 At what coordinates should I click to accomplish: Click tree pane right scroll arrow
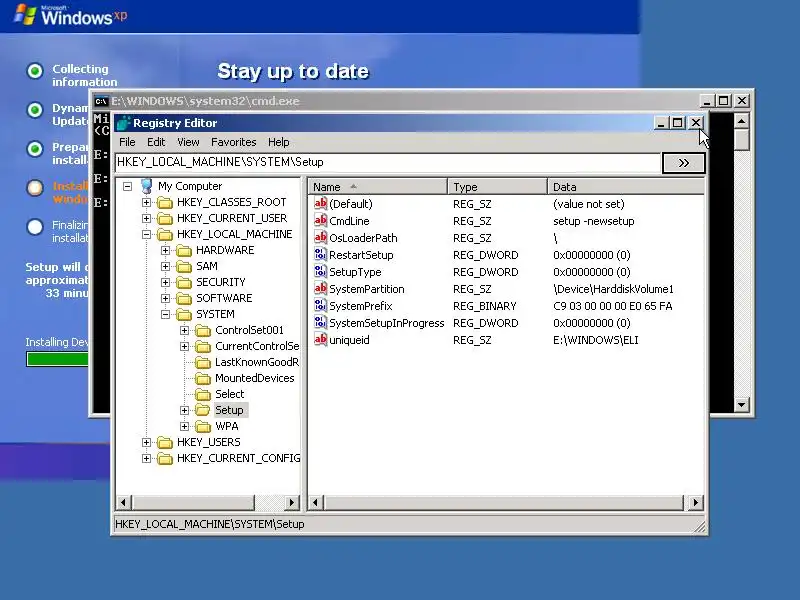[291, 503]
